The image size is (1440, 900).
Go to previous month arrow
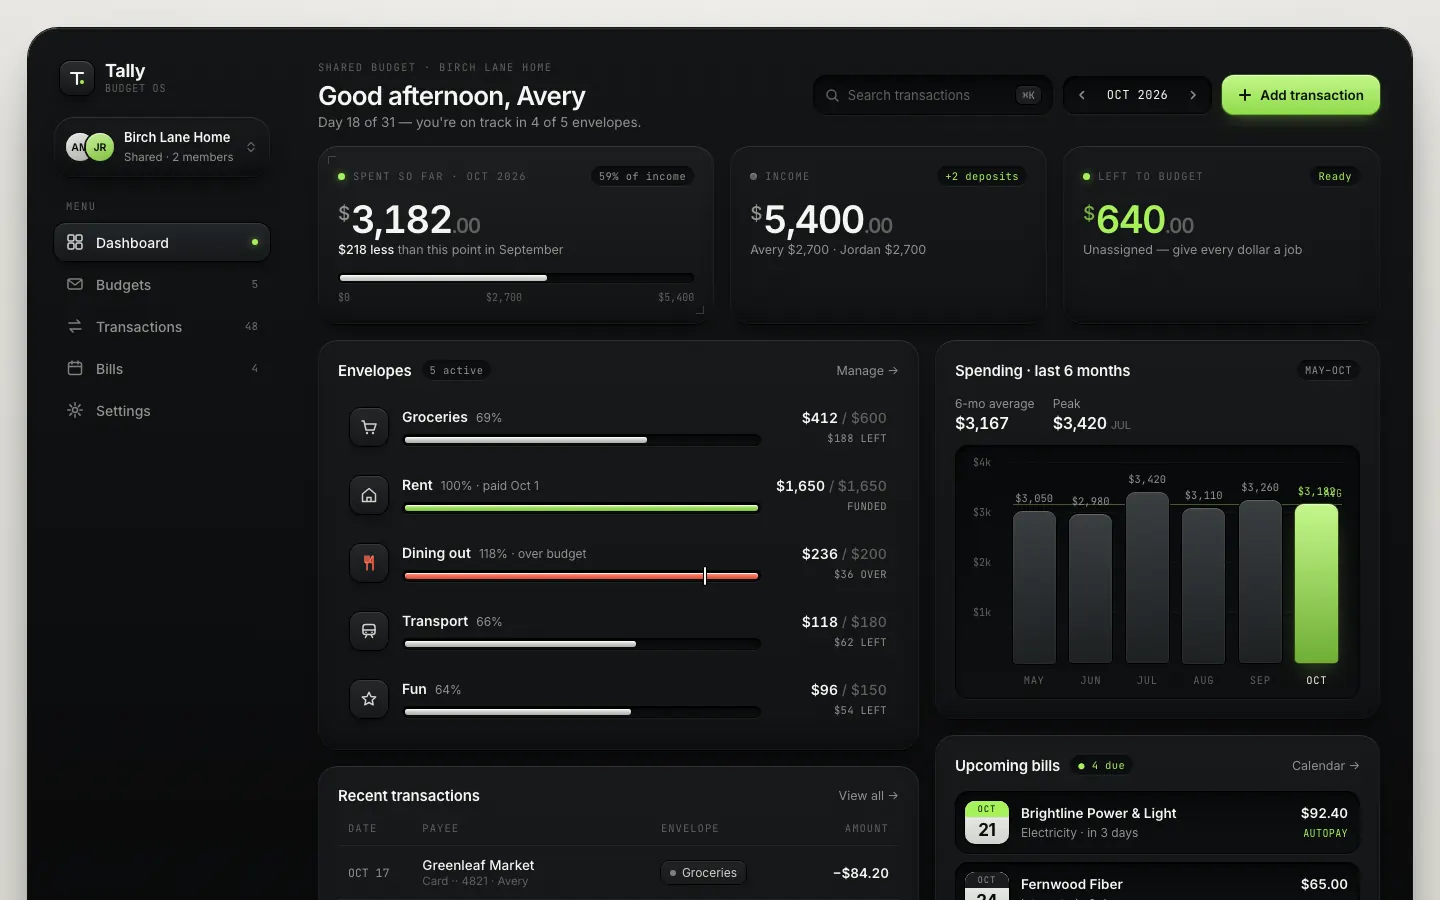[1082, 95]
